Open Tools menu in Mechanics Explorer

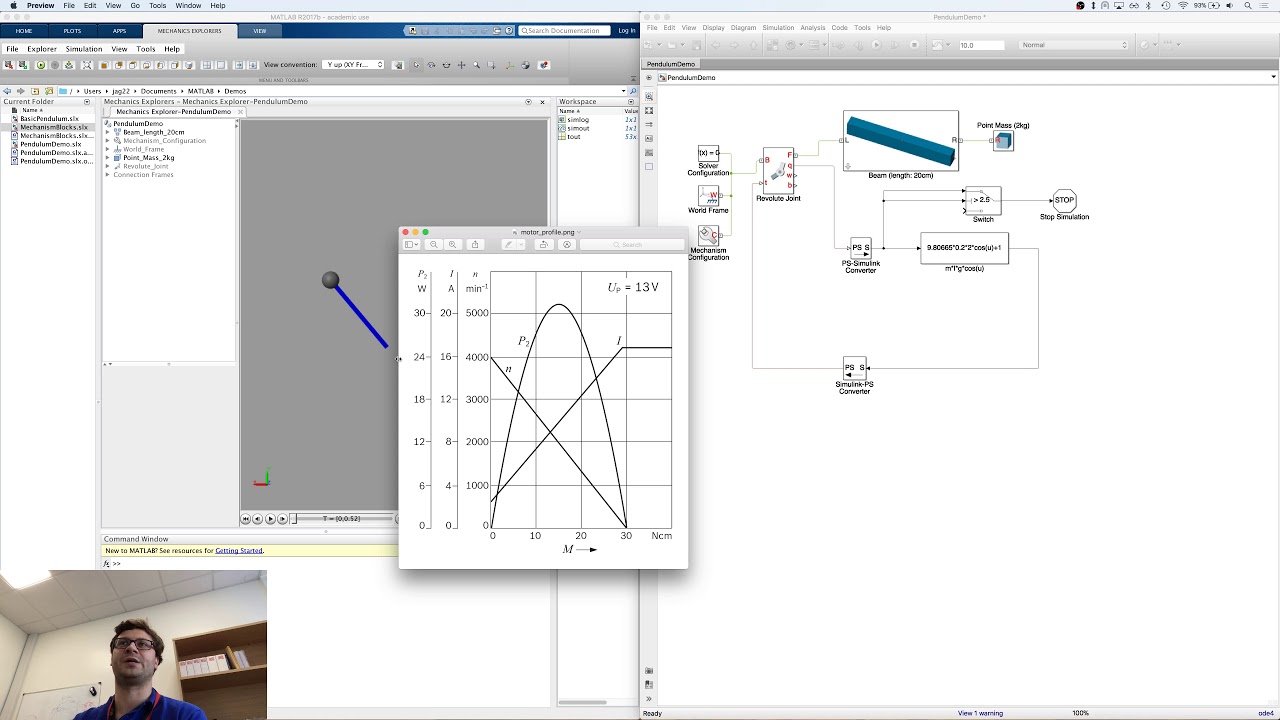click(x=146, y=49)
